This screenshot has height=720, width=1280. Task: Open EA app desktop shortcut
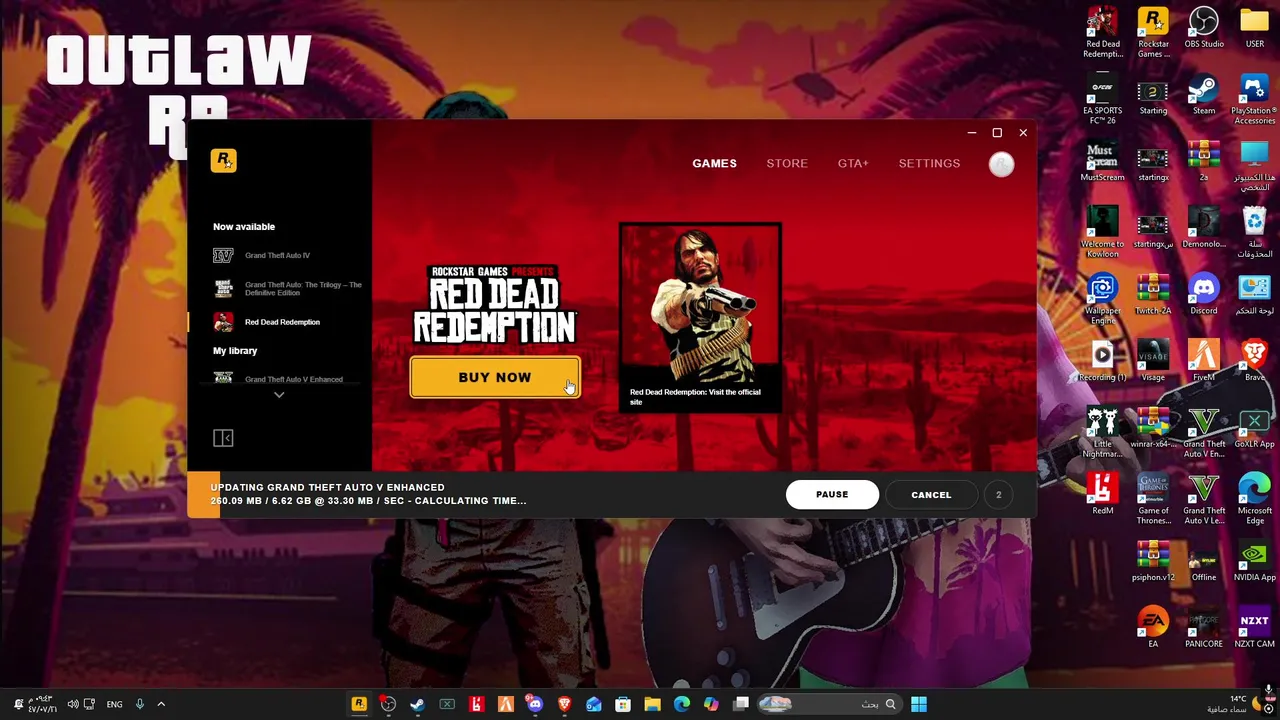(x=1153, y=628)
